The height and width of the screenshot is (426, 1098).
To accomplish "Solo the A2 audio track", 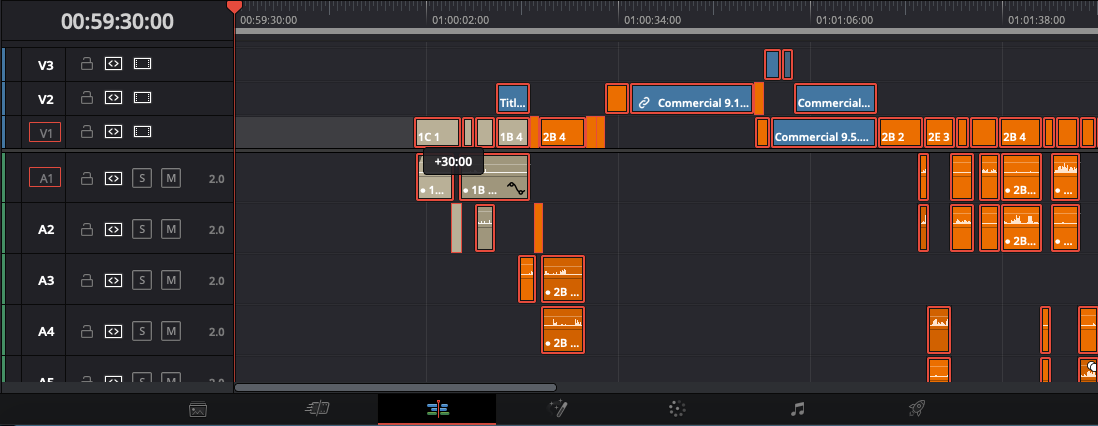I will [142, 229].
